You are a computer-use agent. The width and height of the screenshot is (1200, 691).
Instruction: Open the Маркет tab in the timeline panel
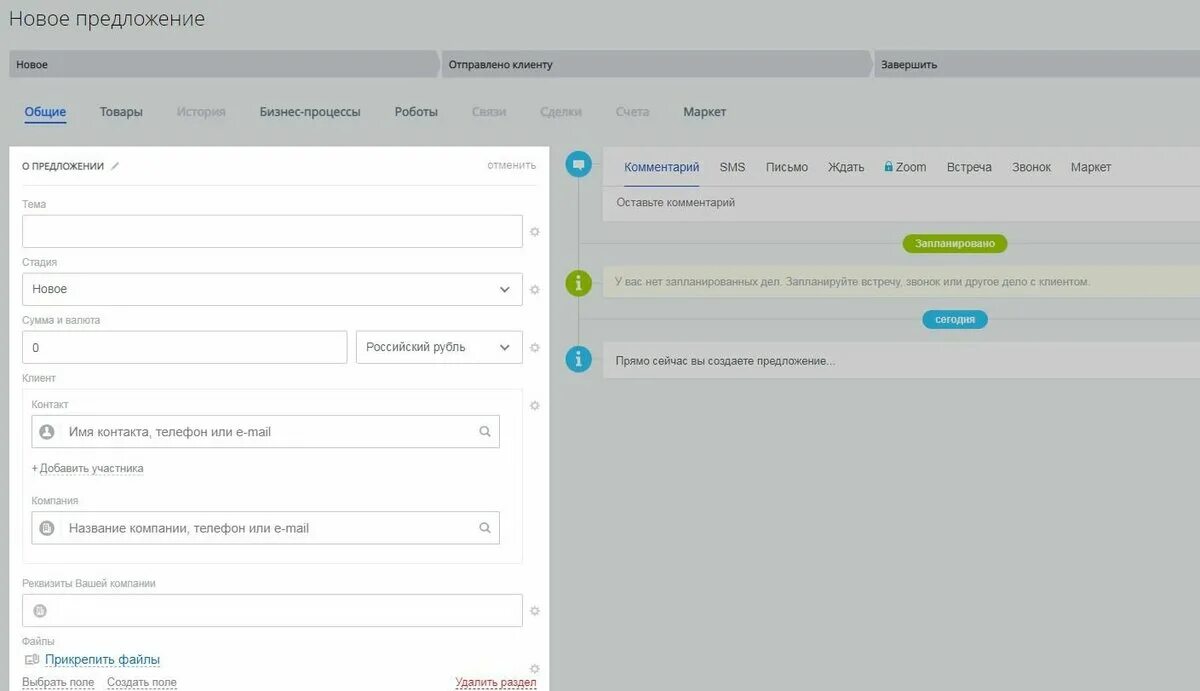click(1091, 167)
